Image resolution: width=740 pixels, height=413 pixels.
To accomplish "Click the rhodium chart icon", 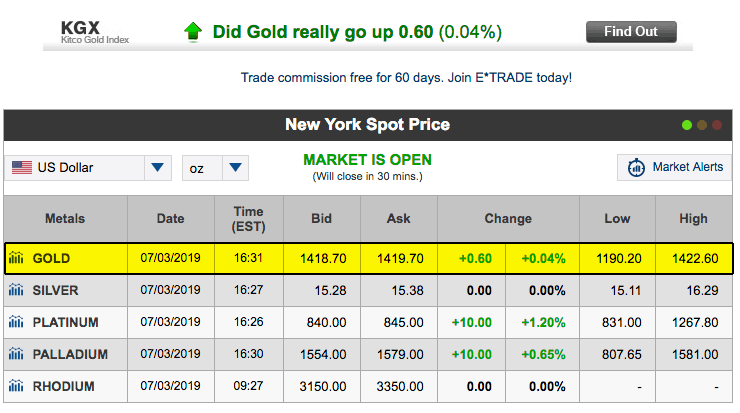I will (16, 387).
